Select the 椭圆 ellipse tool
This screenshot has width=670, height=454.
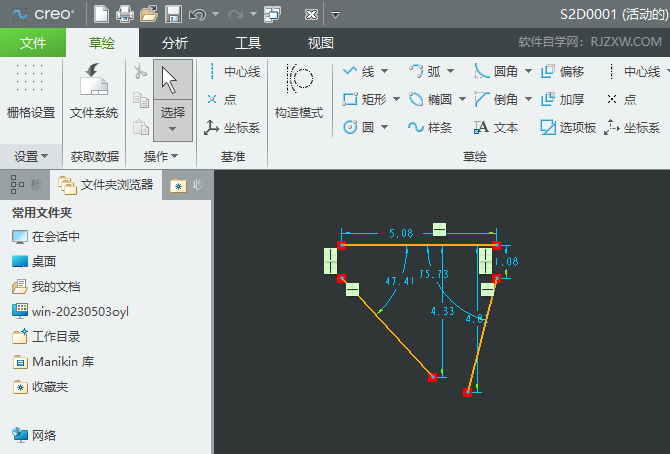point(431,100)
